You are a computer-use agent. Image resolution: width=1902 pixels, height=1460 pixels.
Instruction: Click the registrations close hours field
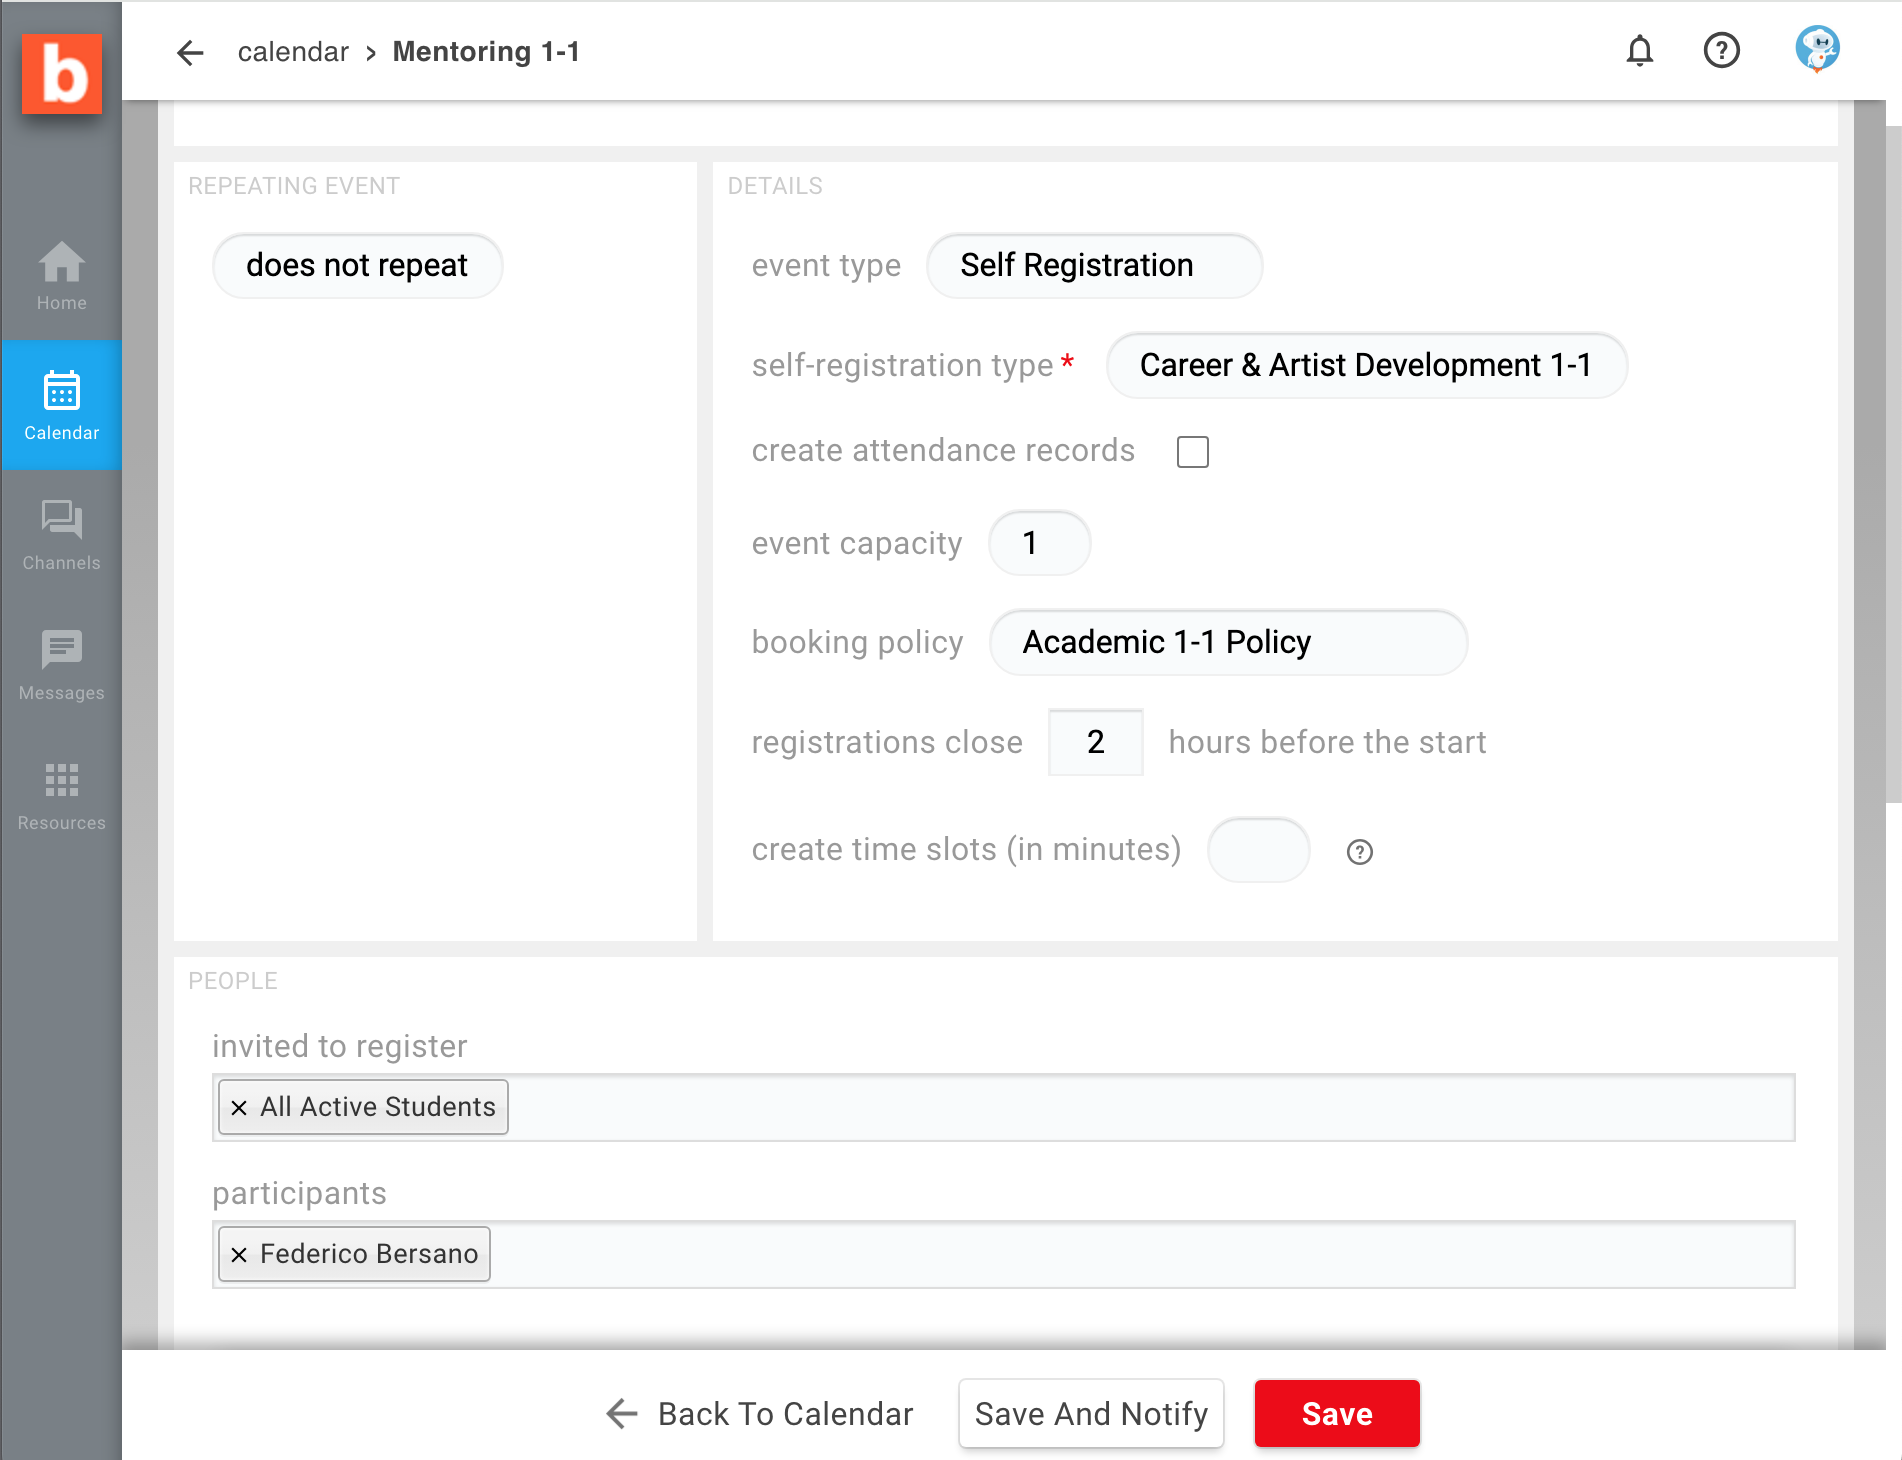click(x=1095, y=743)
